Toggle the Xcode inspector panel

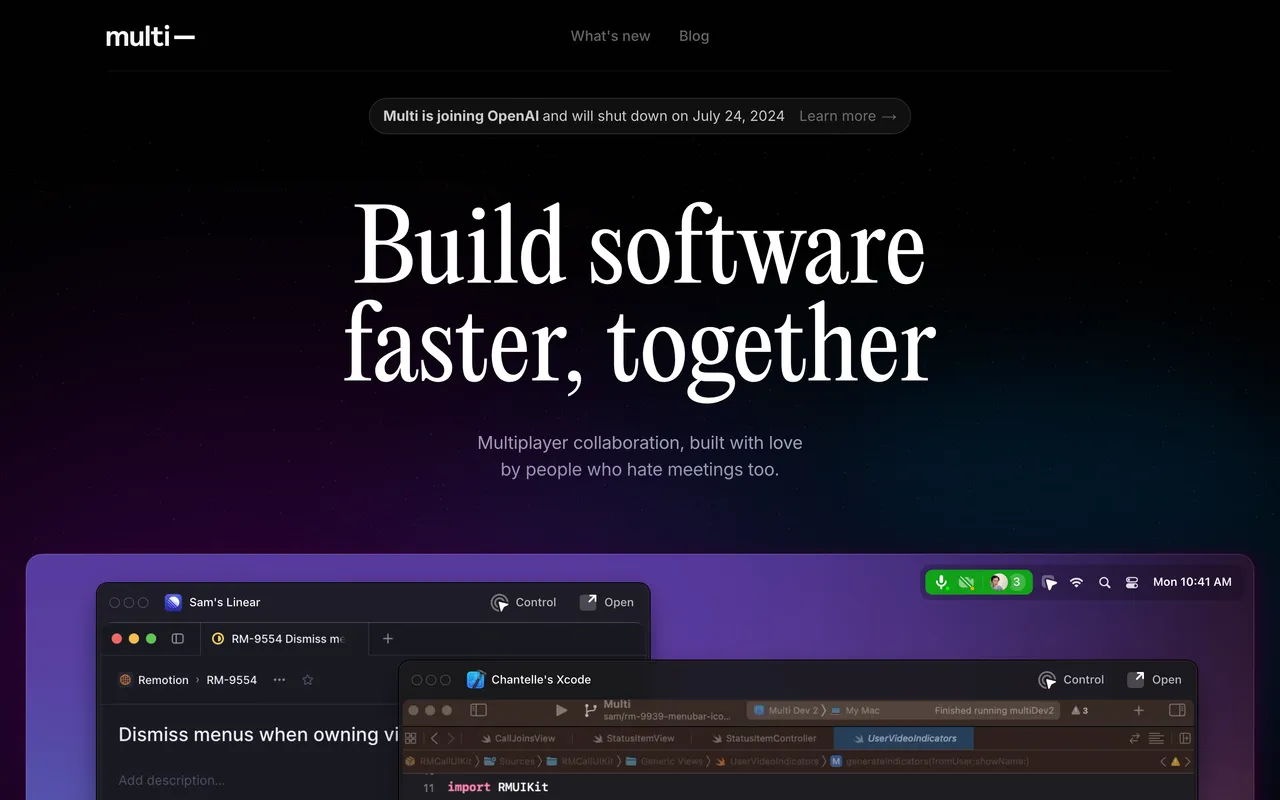pyautogui.click(x=1177, y=710)
